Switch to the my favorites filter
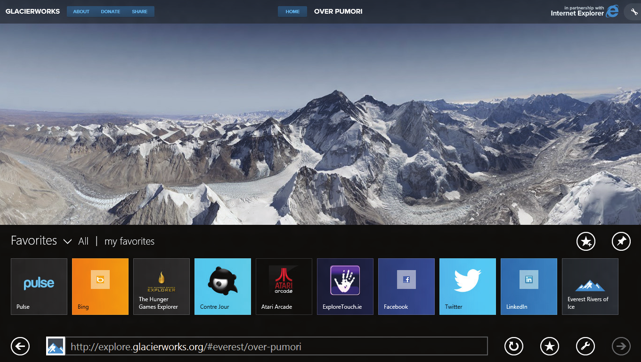641x362 pixels. [130, 241]
